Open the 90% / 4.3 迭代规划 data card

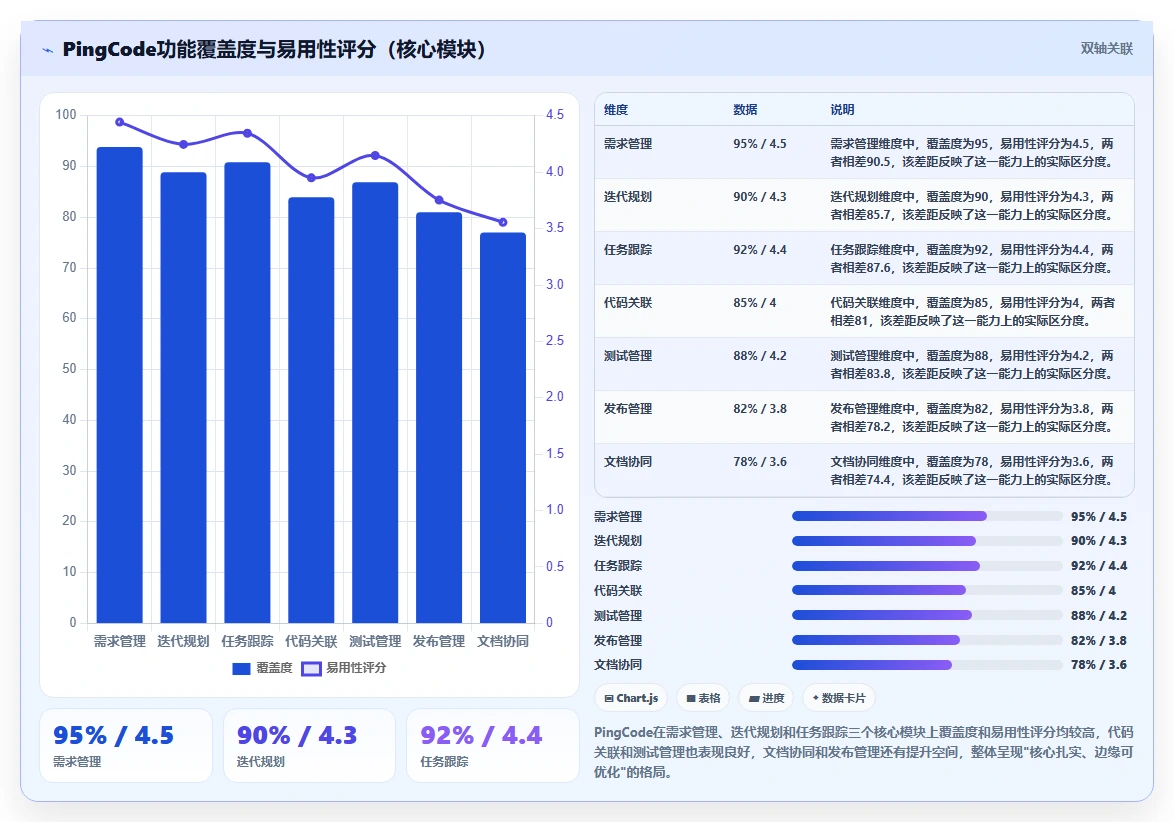click(309, 746)
